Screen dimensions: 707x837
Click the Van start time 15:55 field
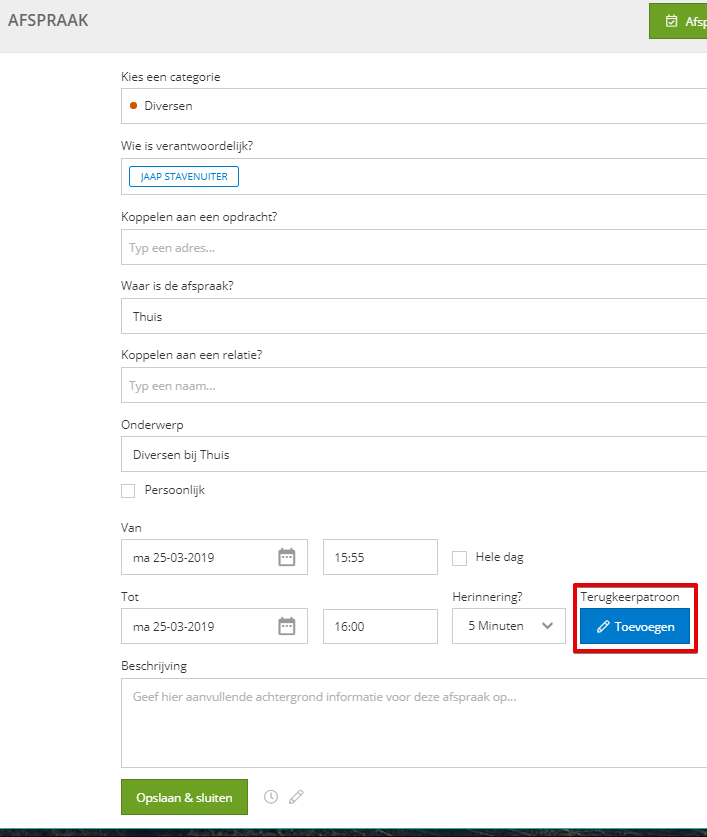(x=380, y=557)
